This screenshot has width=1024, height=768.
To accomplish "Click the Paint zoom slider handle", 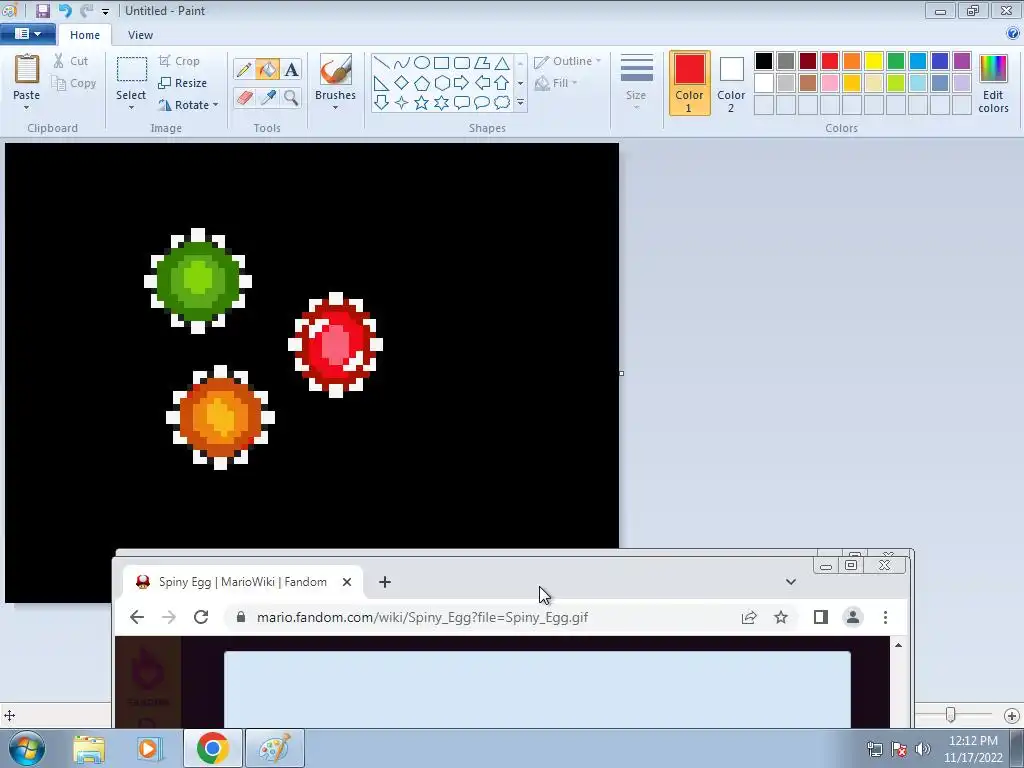I will pos(951,715).
